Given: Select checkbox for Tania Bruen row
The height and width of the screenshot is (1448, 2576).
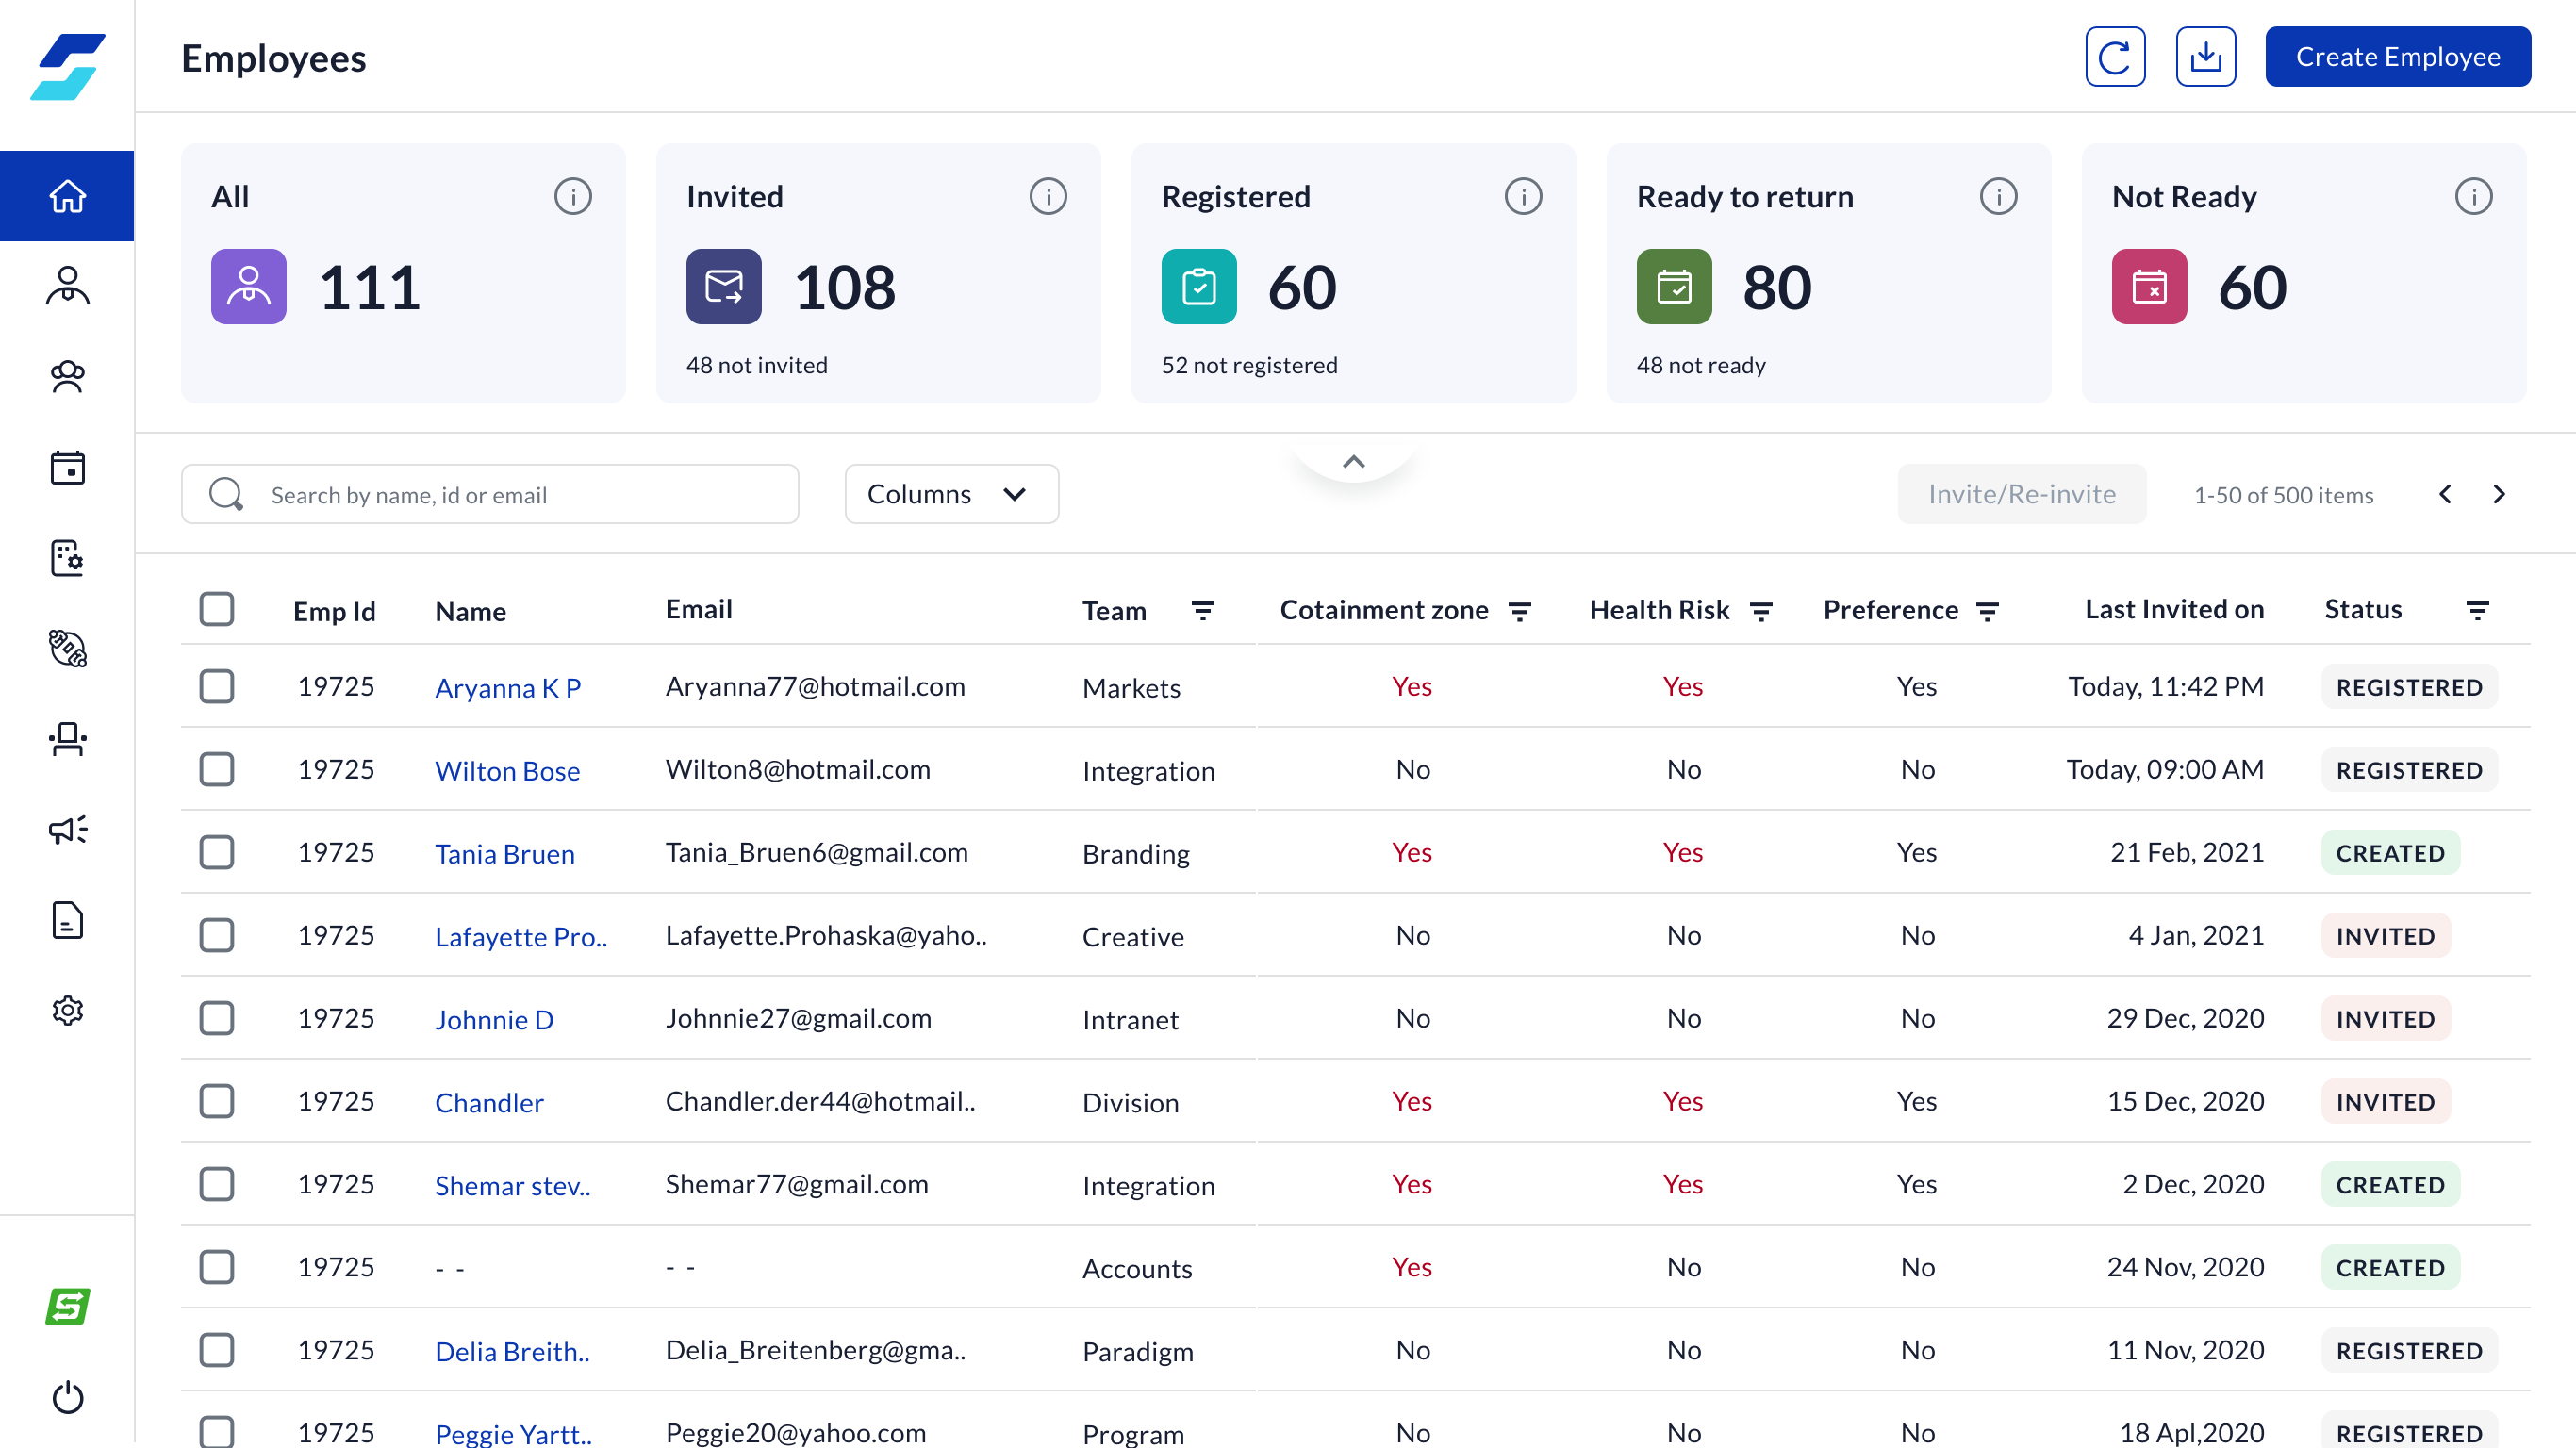Looking at the screenshot, I should 216,852.
